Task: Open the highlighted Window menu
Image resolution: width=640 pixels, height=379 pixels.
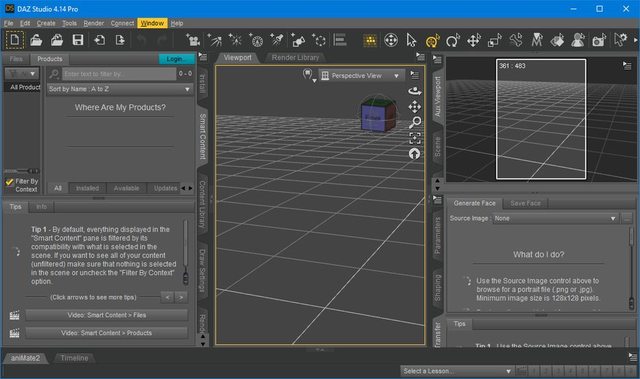Action: tap(152, 23)
